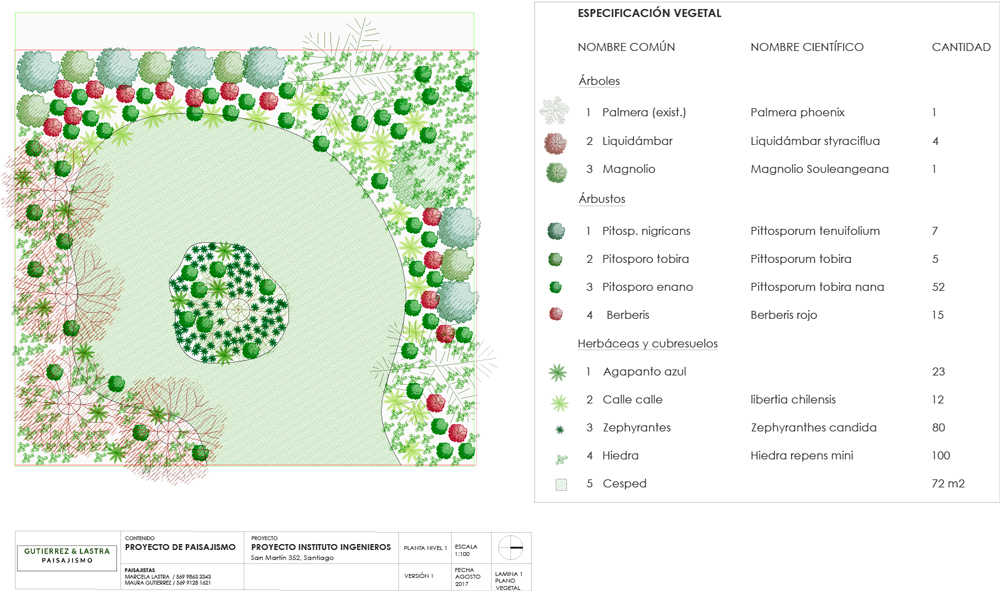Click the NOMBRE COMÚN column header

626,47
